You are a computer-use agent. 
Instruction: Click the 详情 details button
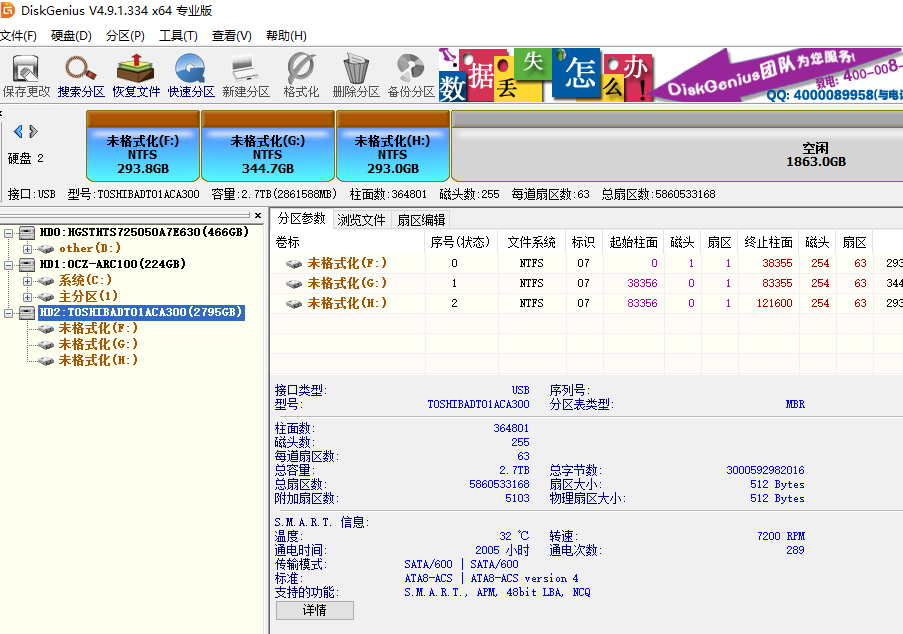coord(314,610)
